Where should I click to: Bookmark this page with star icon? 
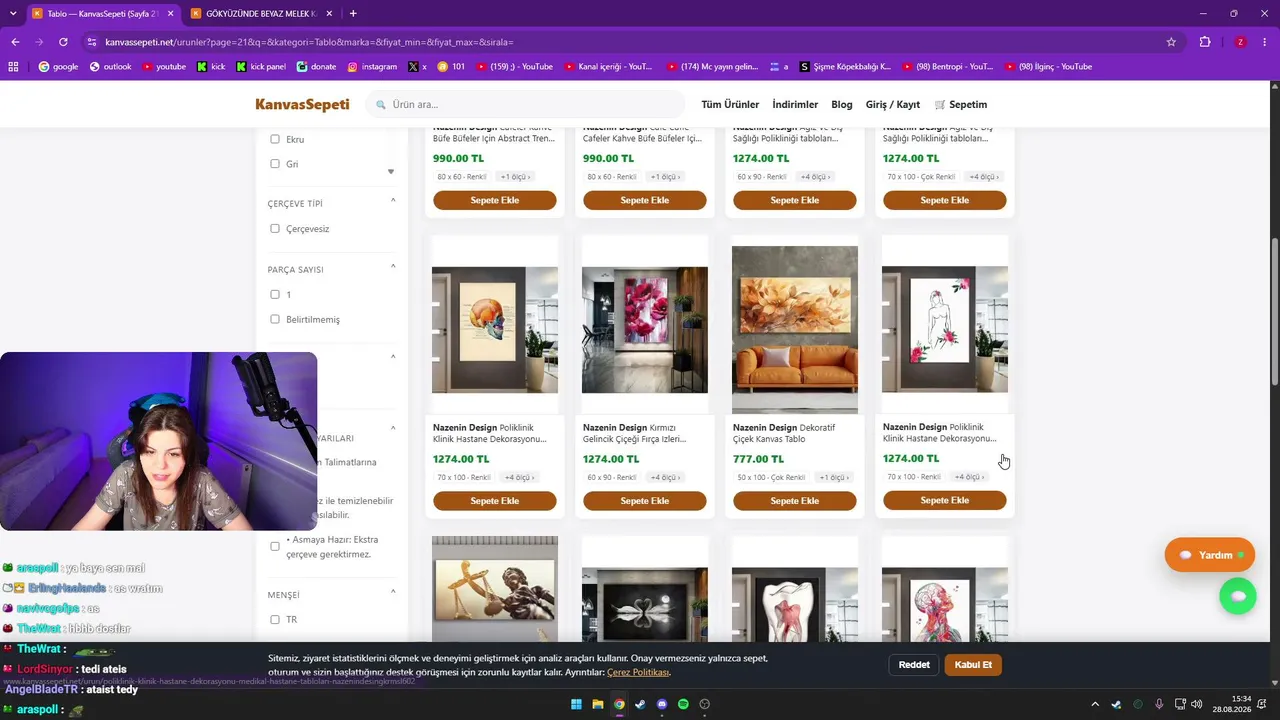click(1171, 42)
